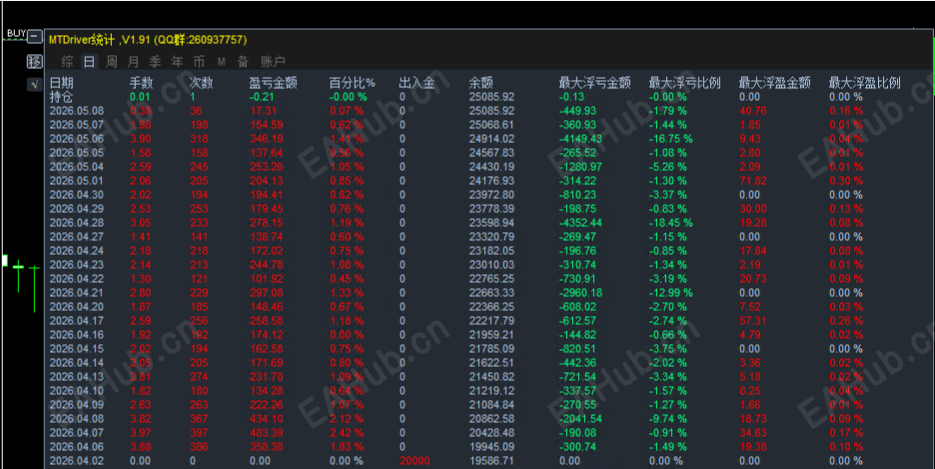
Task: Click the floating loss value -2960.18
Action: coord(580,293)
